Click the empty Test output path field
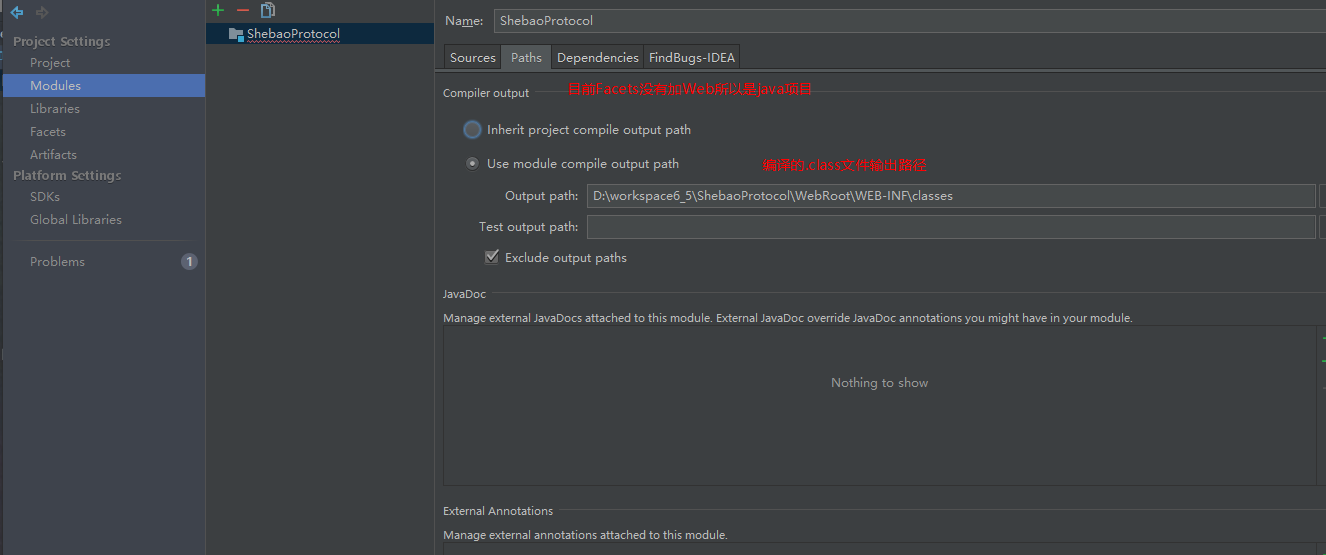Viewport: 1326px width, 555px height. (950, 227)
